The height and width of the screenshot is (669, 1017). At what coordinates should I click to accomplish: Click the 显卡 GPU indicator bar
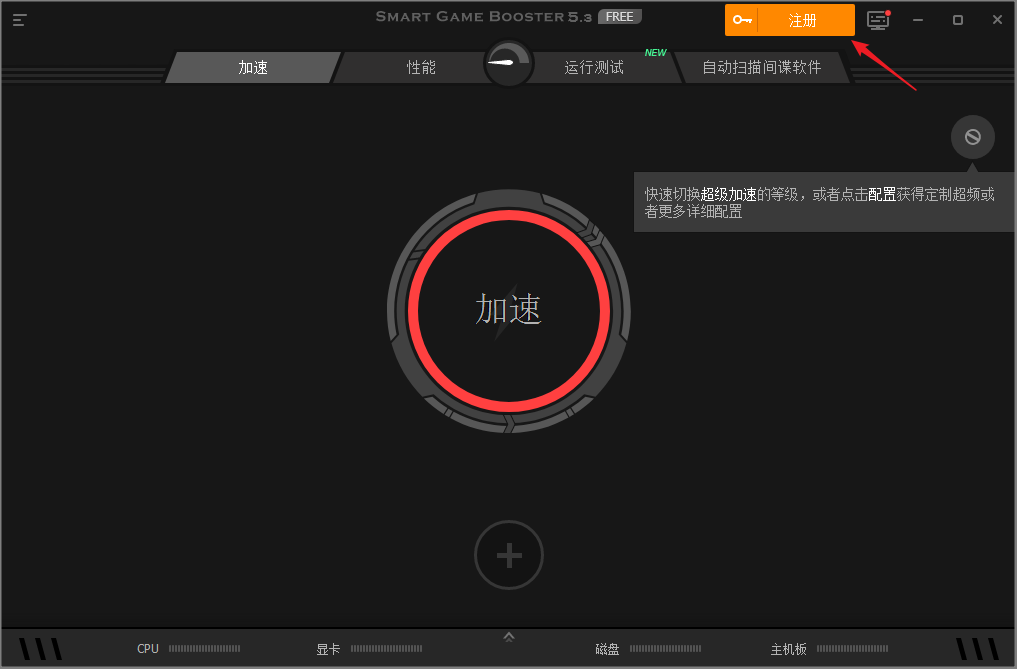tap(387, 648)
